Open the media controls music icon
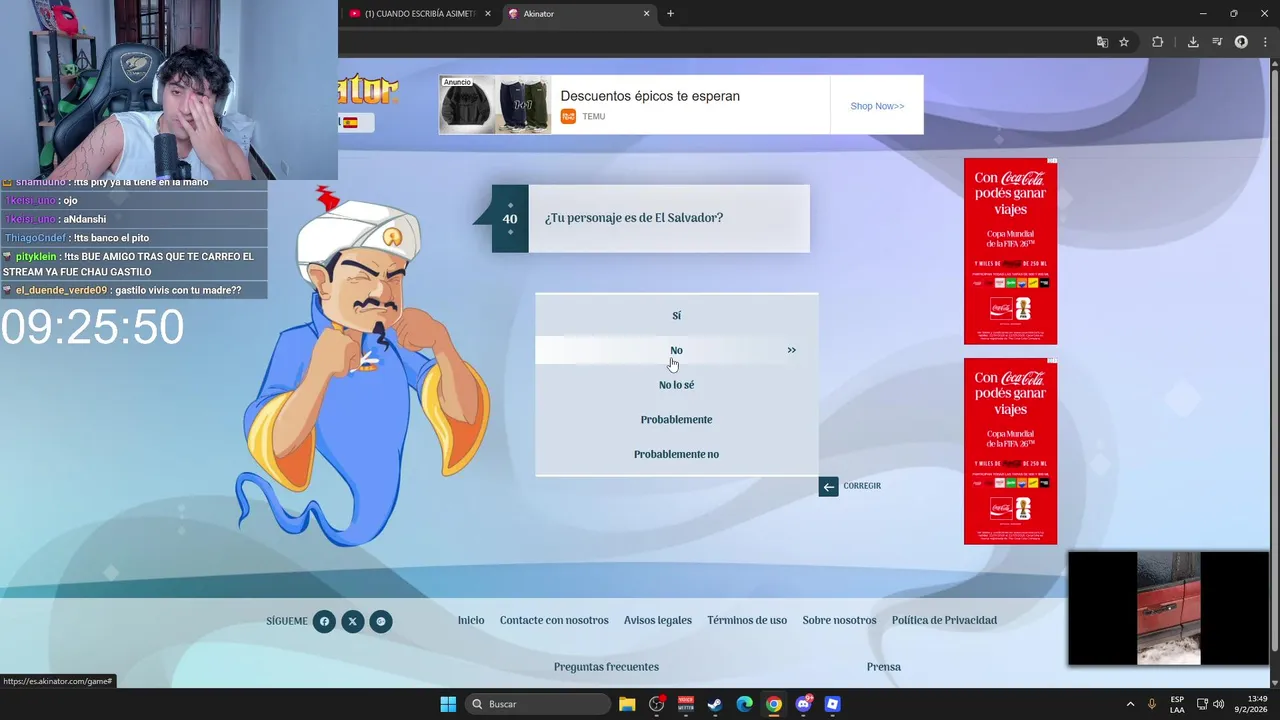The width and height of the screenshot is (1280, 720). (x=1217, y=42)
